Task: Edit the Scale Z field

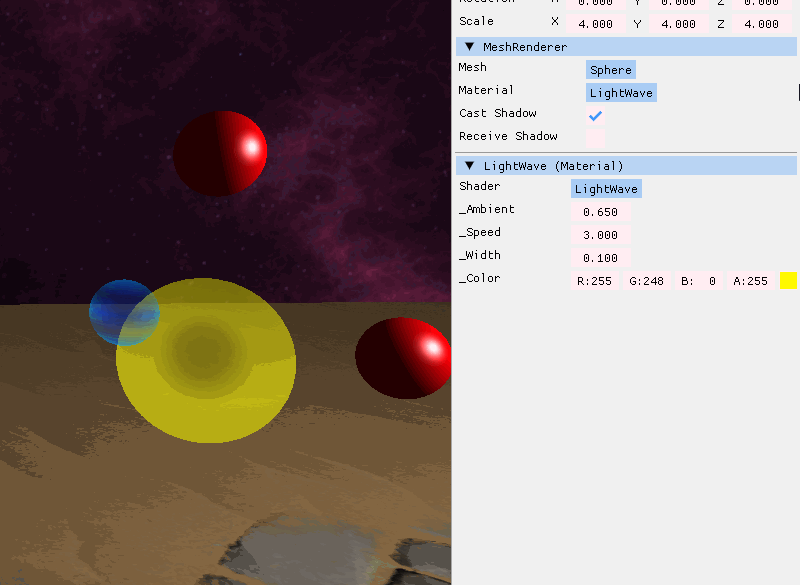Action: click(762, 23)
